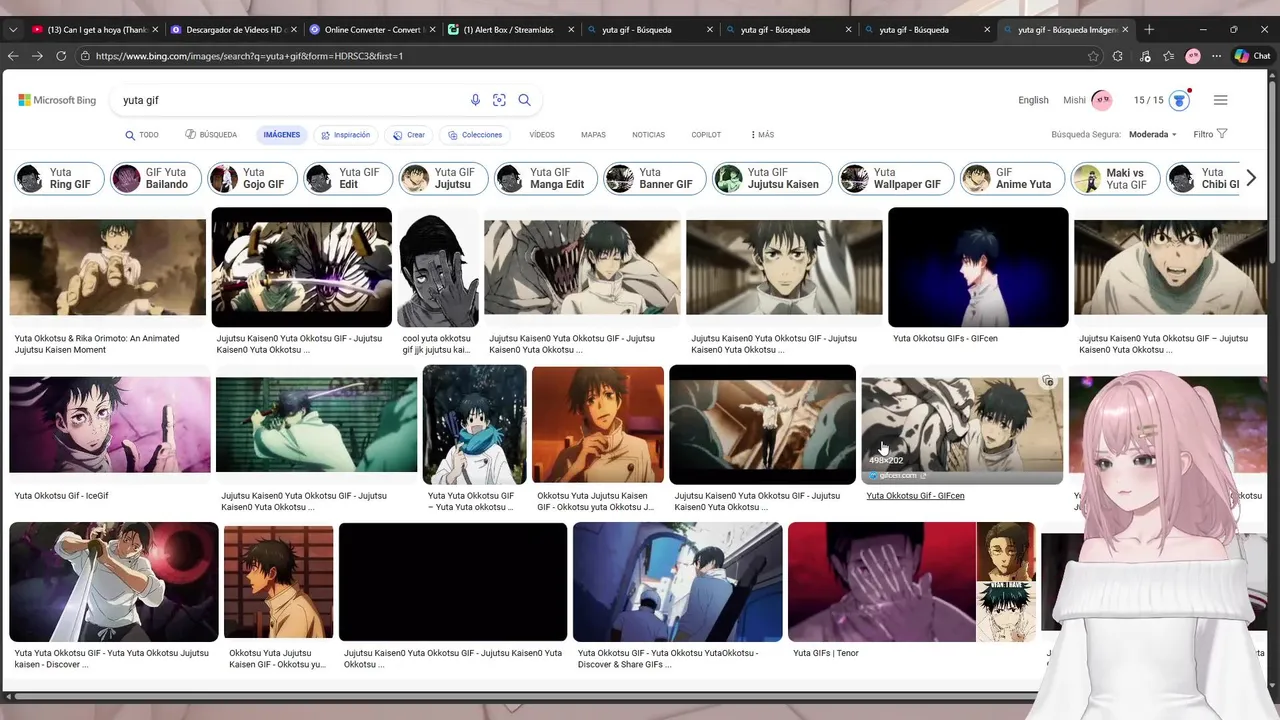The height and width of the screenshot is (720, 1280).
Task: Close the Online Converter tab
Action: pos(432,30)
